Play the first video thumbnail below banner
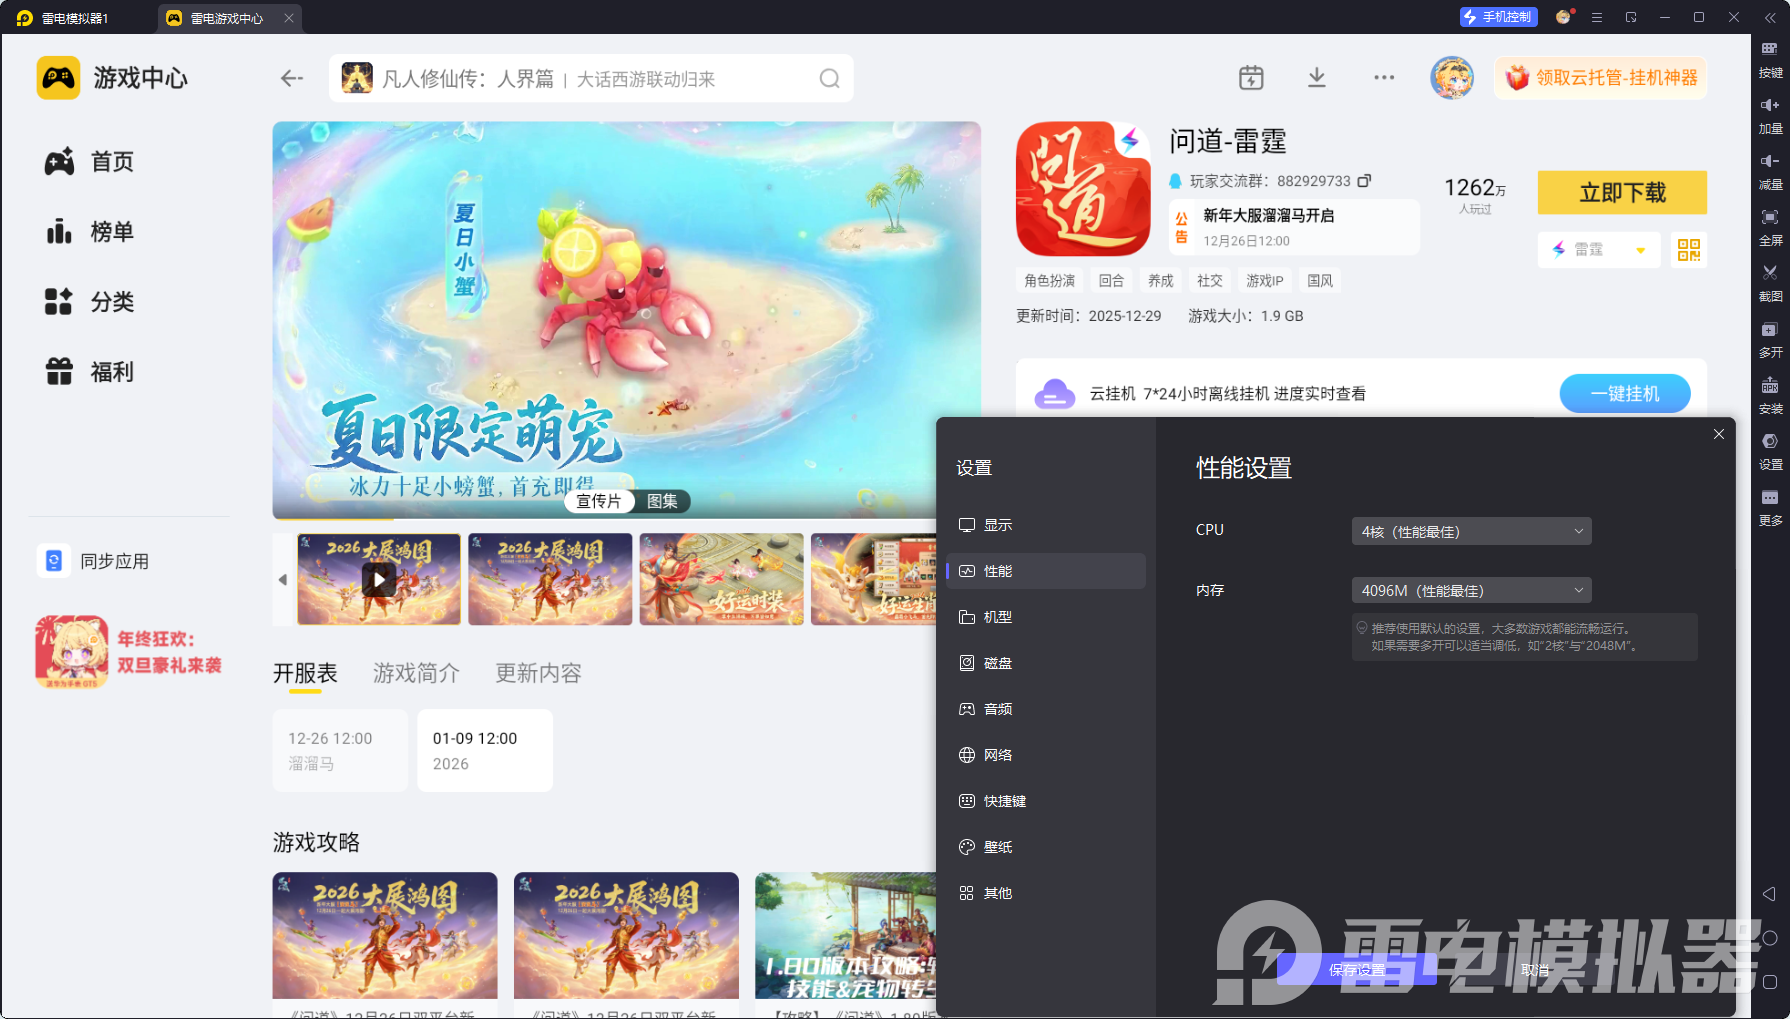This screenshot has height=1019, width=1790. pyautogui.click(x=379, y=579)
